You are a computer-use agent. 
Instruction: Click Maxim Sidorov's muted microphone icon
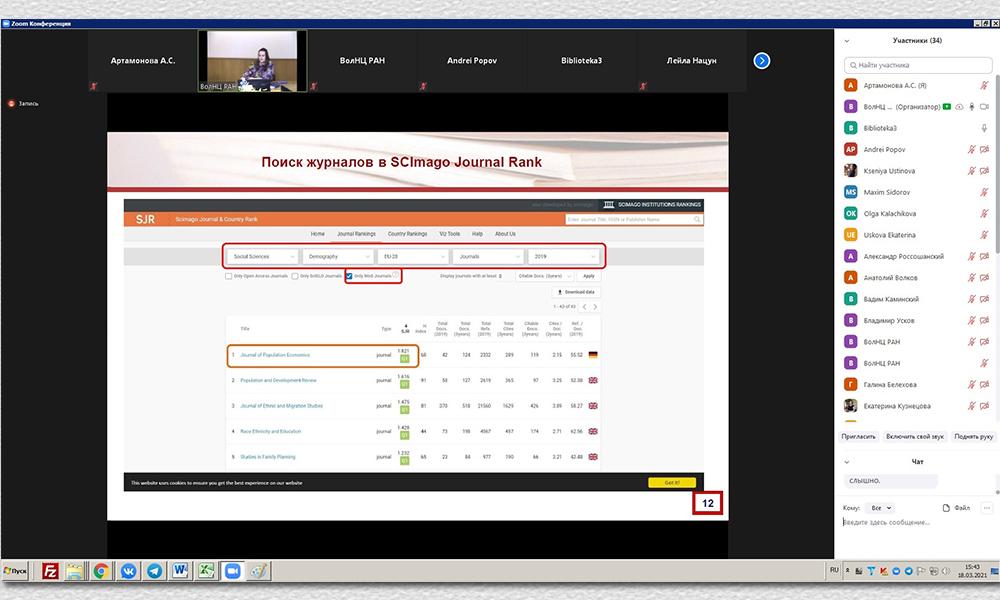[x=984, y=192]
